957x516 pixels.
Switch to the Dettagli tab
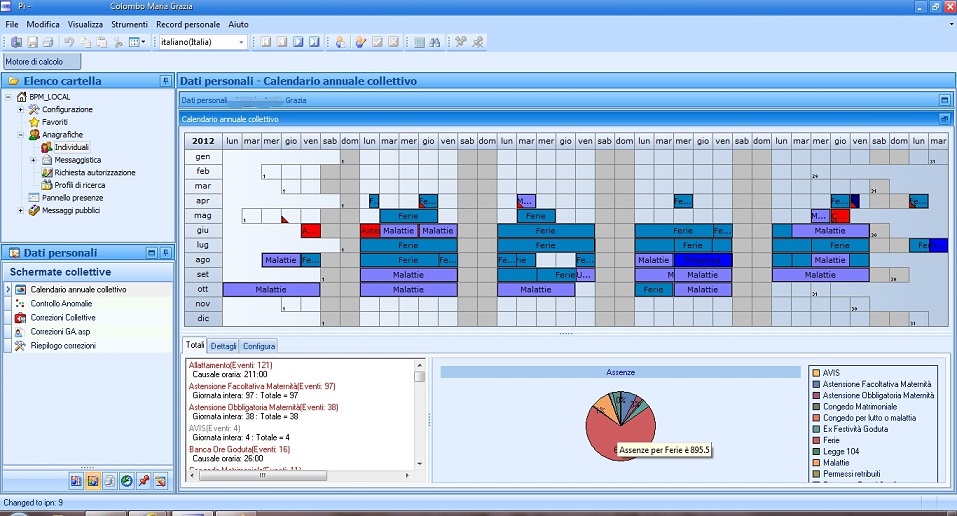(x=223, y=345)
